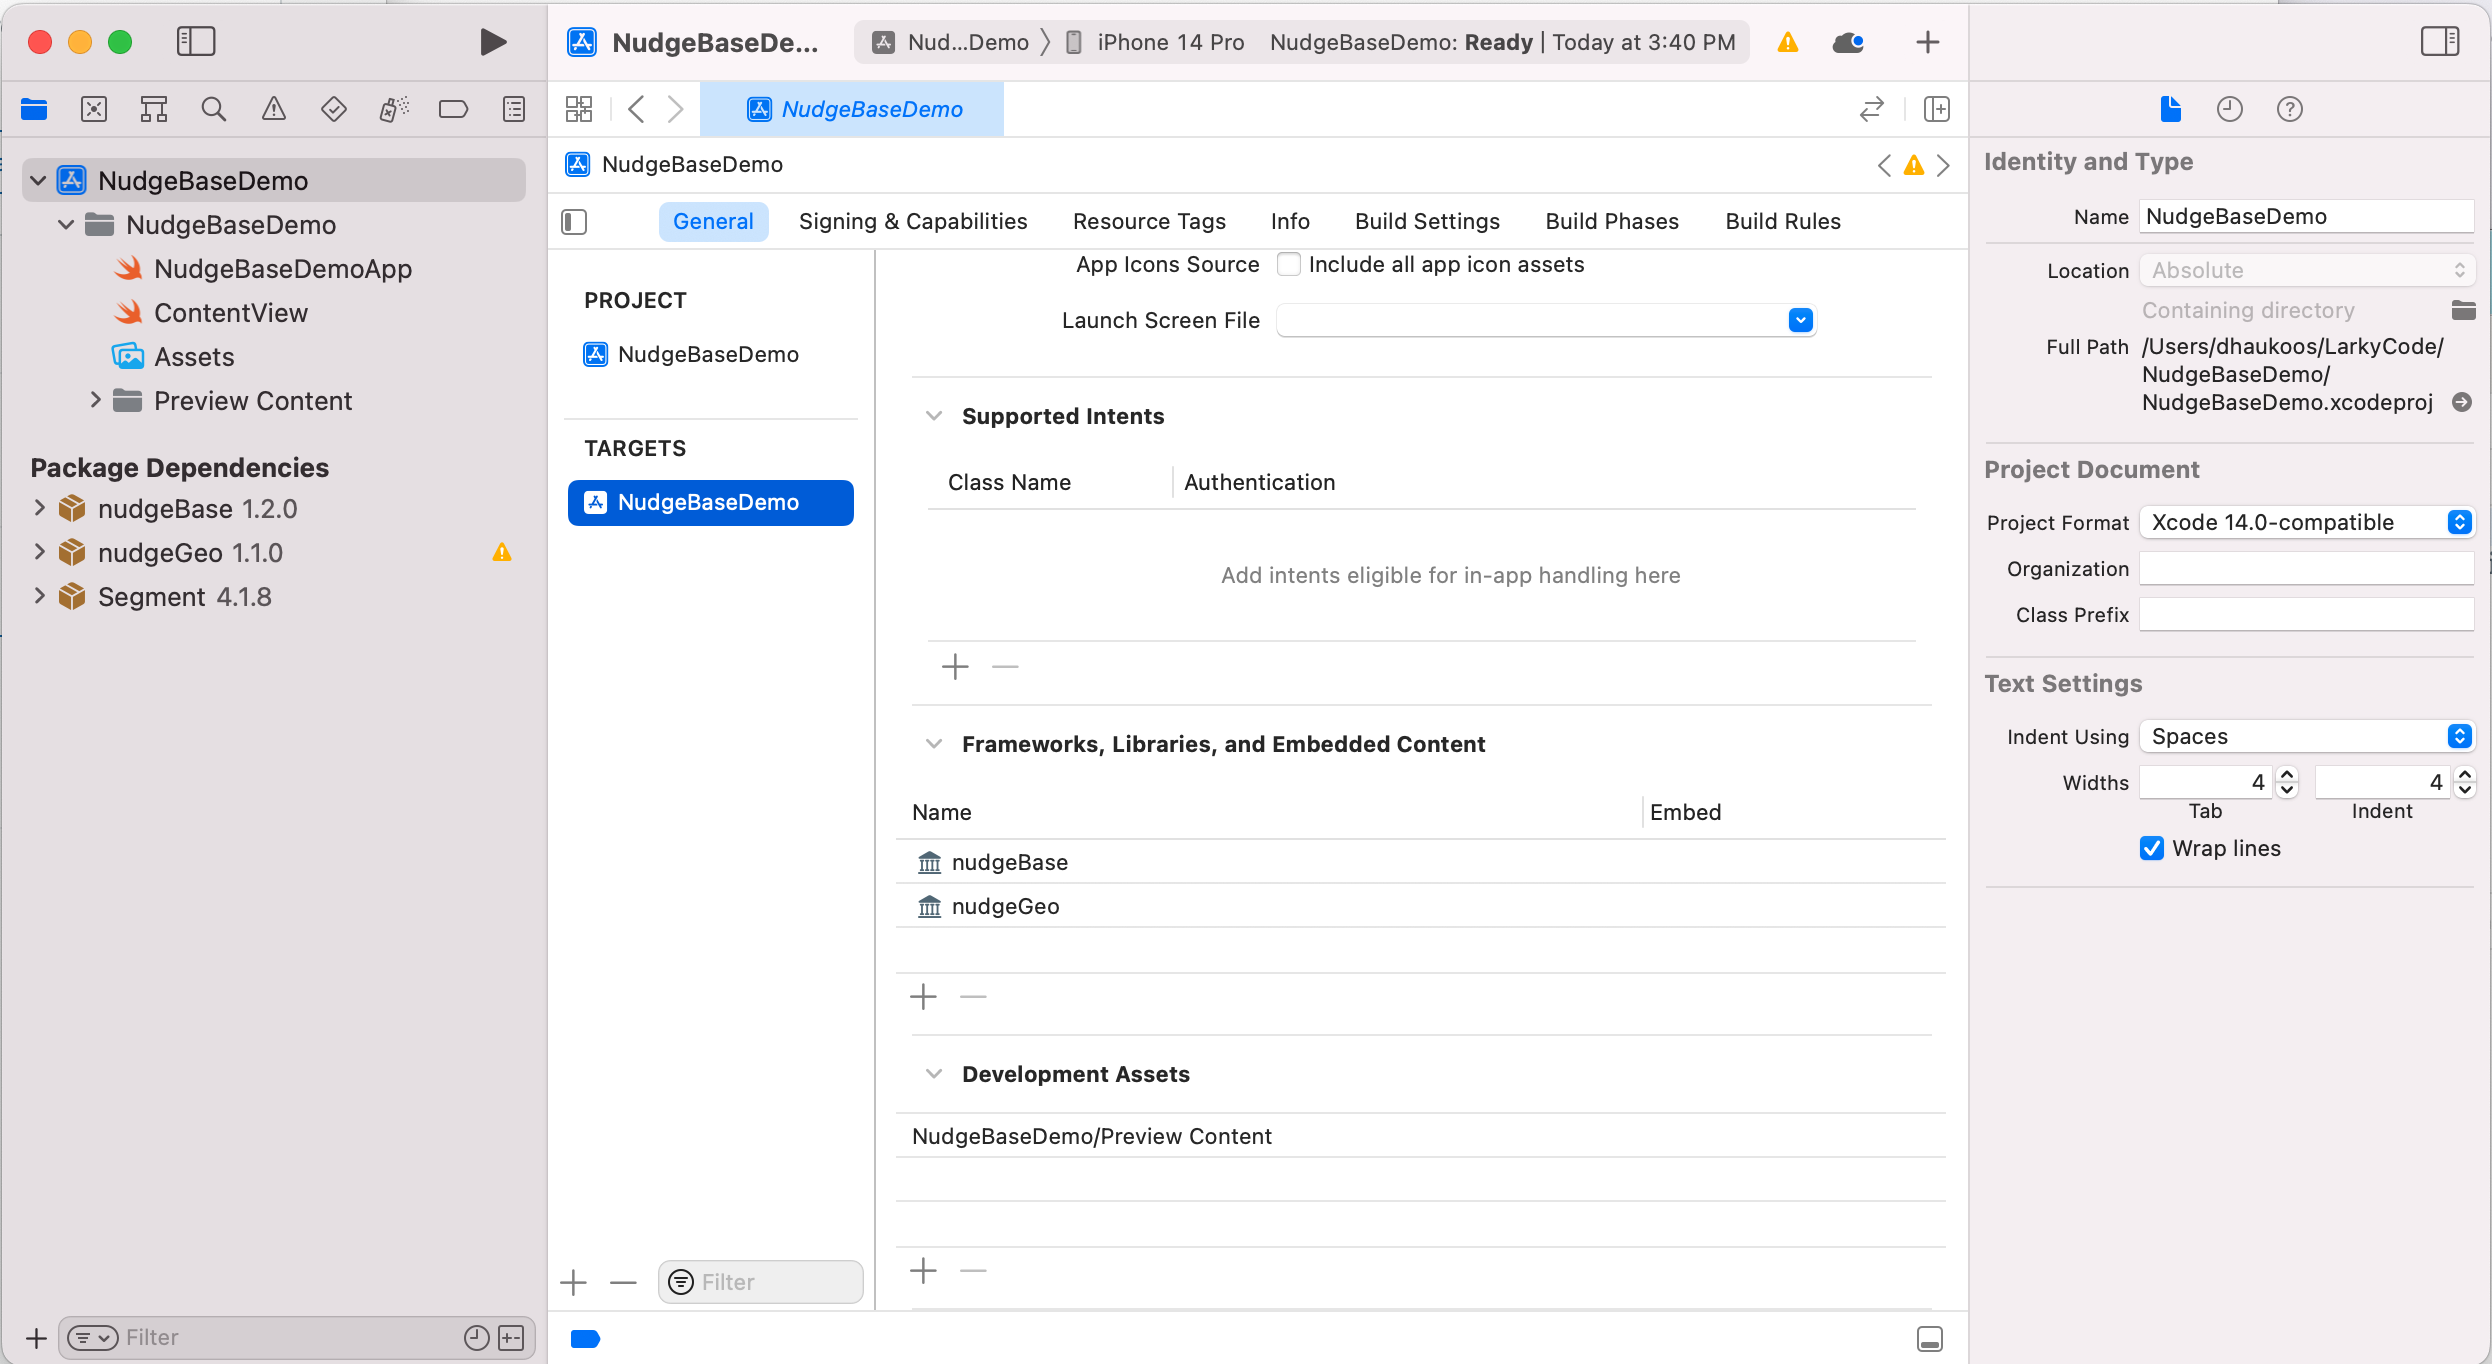Image resolution: width=2492 pixels, height=1364 pixels.
Task: Click the navigator Filter field
Action: (296, 1338)
